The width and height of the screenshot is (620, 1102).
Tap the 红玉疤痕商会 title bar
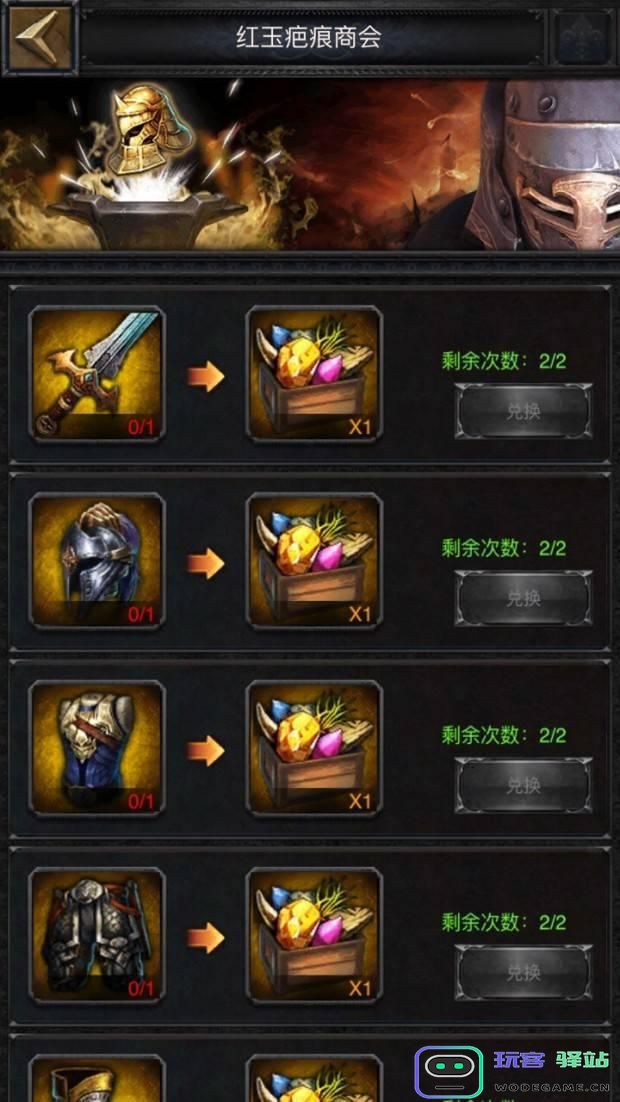[310, 37]
